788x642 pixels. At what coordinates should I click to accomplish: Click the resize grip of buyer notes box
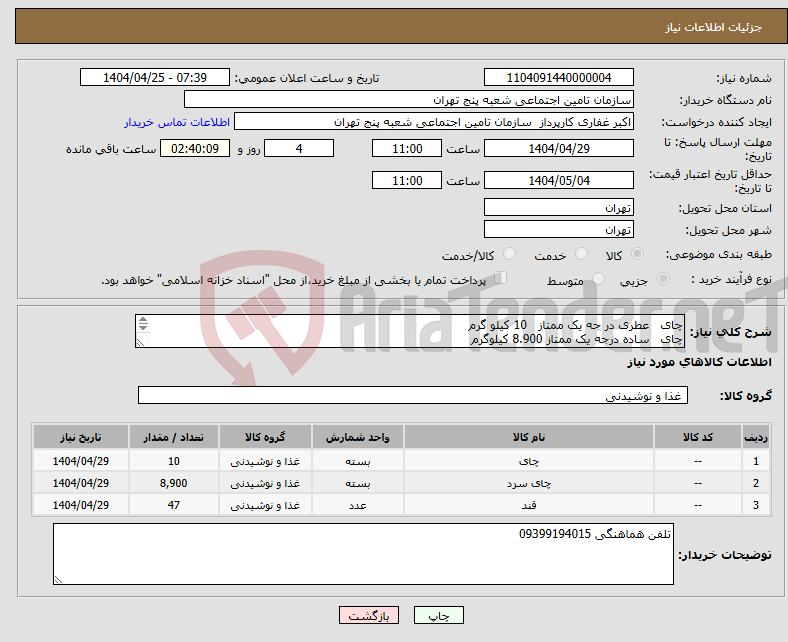click(x=58, y=579)
